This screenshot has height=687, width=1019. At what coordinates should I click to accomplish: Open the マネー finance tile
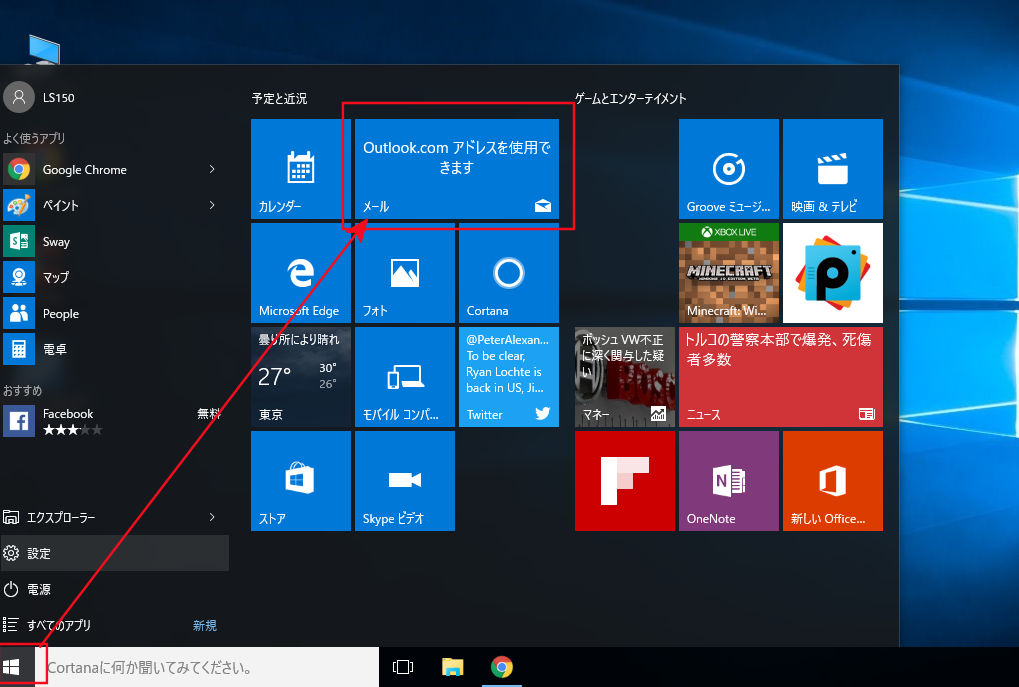click(625, 377)
